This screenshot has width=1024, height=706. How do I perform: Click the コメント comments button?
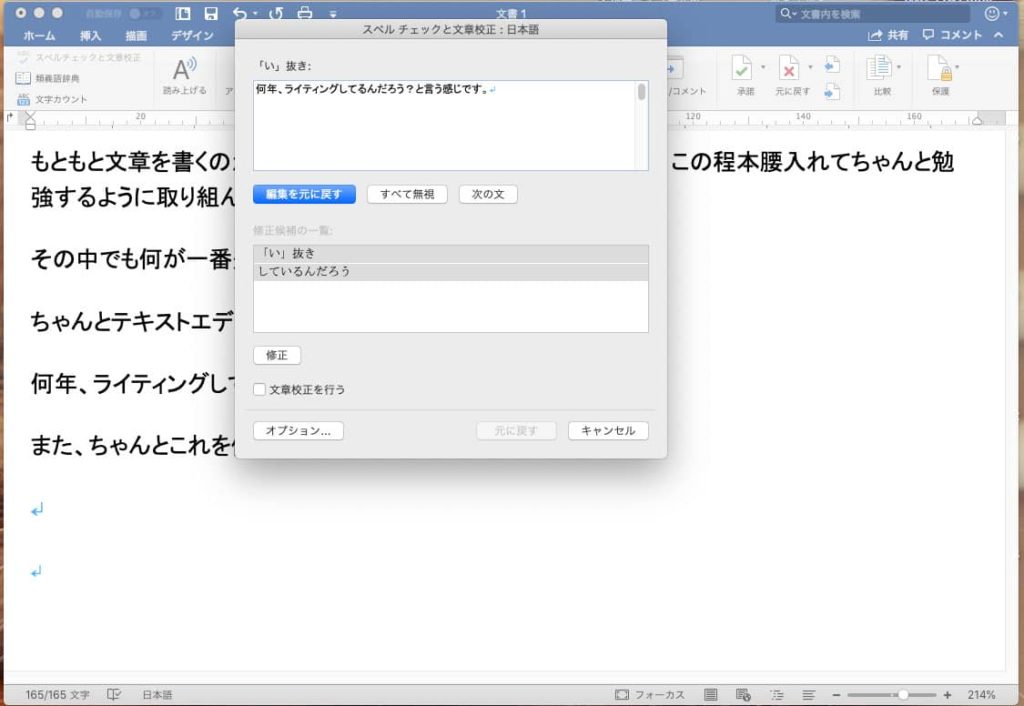(952, 35)
